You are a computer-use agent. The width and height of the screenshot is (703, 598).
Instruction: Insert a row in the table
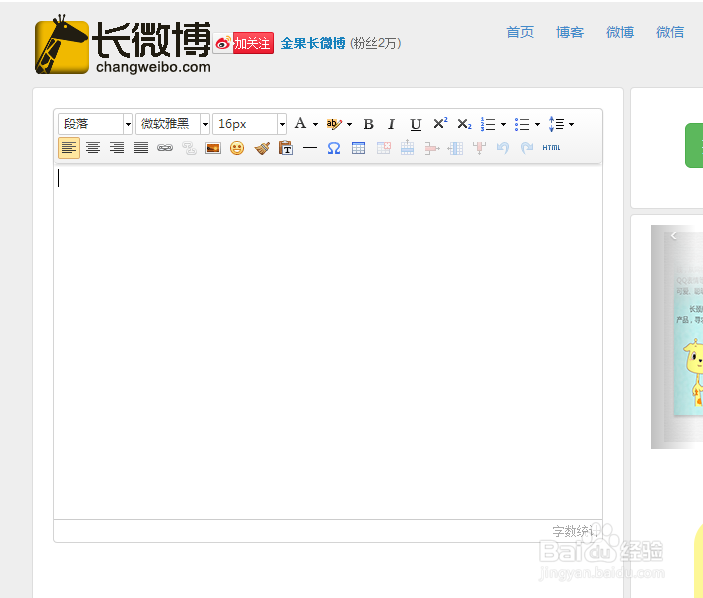407,147
